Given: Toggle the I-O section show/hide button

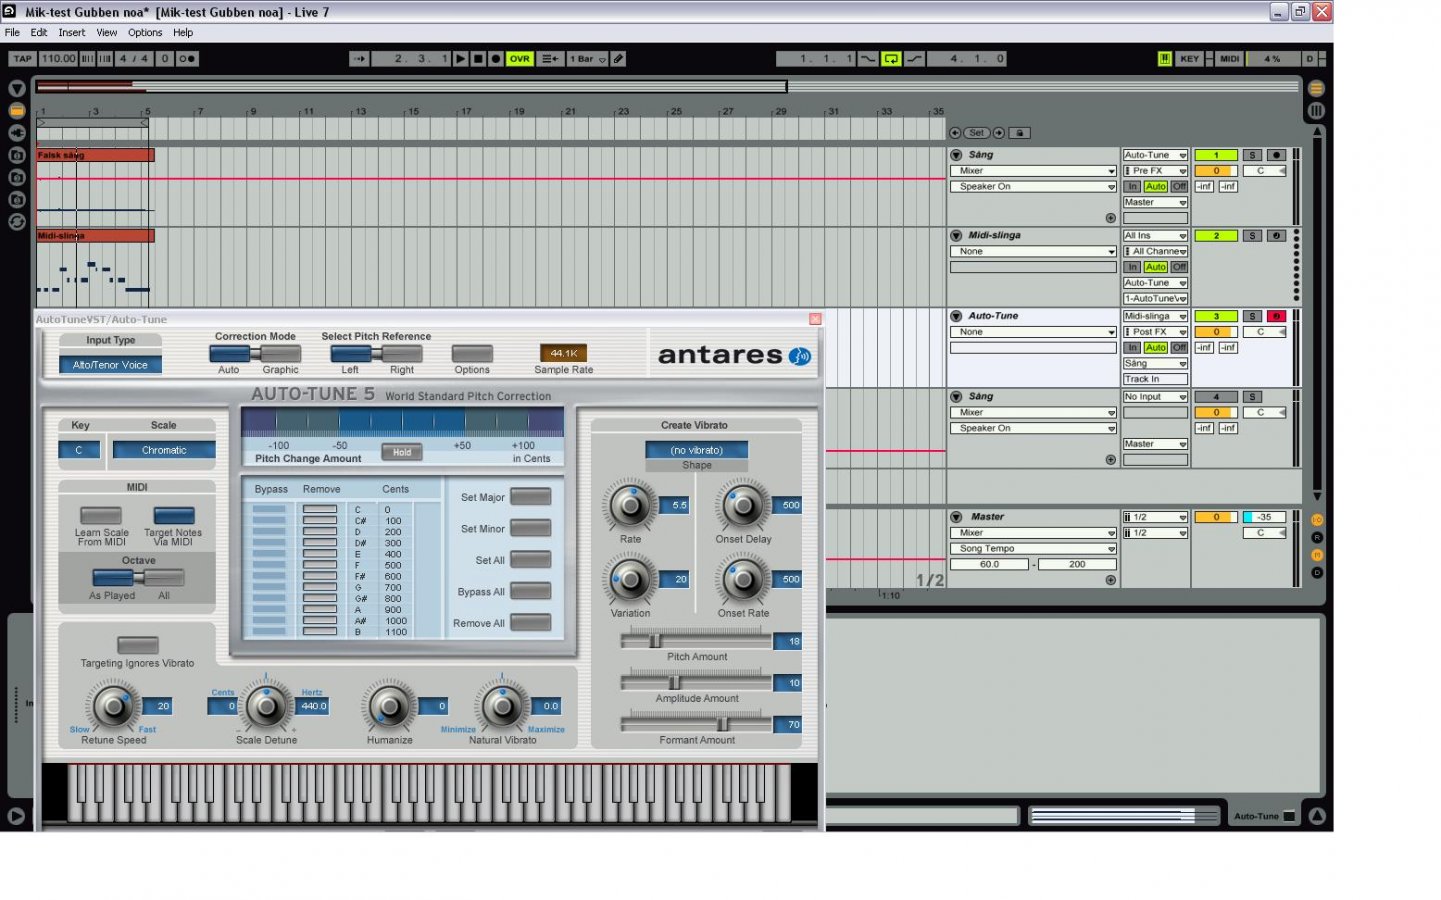Looking at the screenshot, I should pyautogui.click(x=1316, y=520).
